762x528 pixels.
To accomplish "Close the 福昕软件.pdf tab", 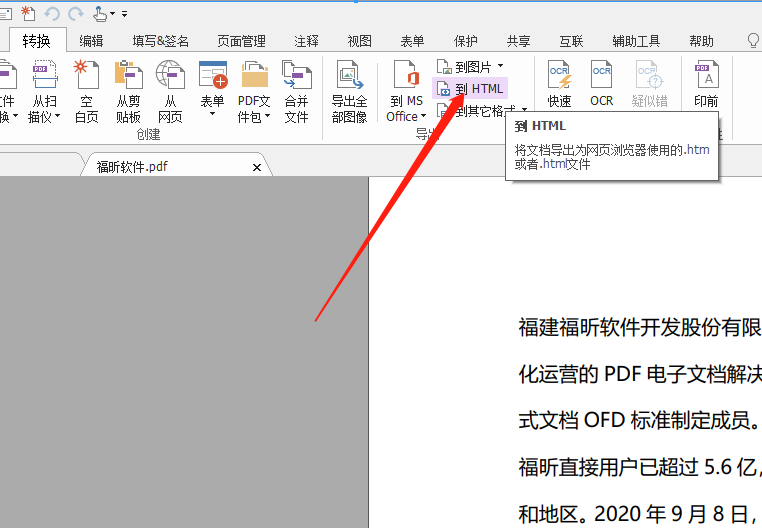I will coord(257,167).
